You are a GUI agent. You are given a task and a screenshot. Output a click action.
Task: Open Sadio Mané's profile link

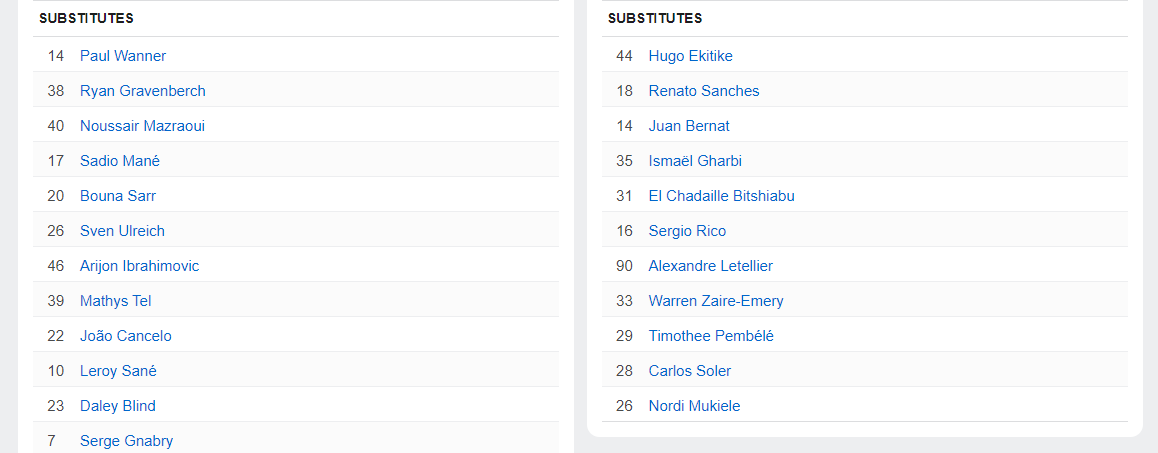120,161
